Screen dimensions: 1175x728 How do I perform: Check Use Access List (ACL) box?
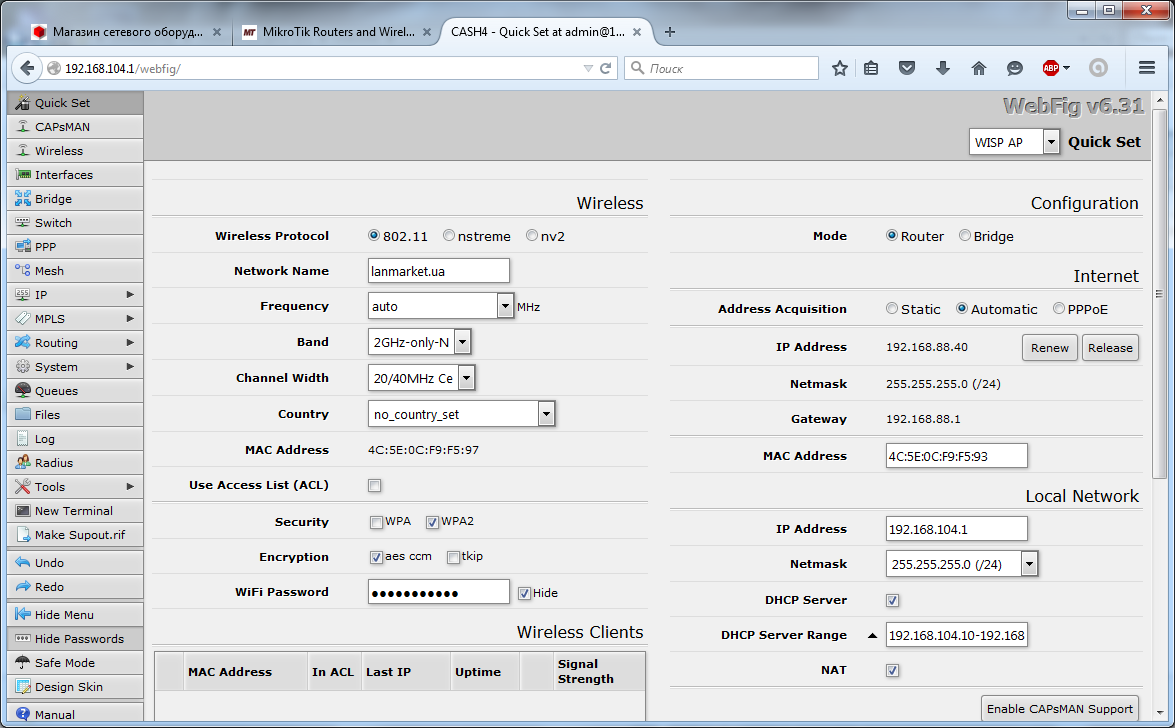pyautogui.click(x=375, y=486)
